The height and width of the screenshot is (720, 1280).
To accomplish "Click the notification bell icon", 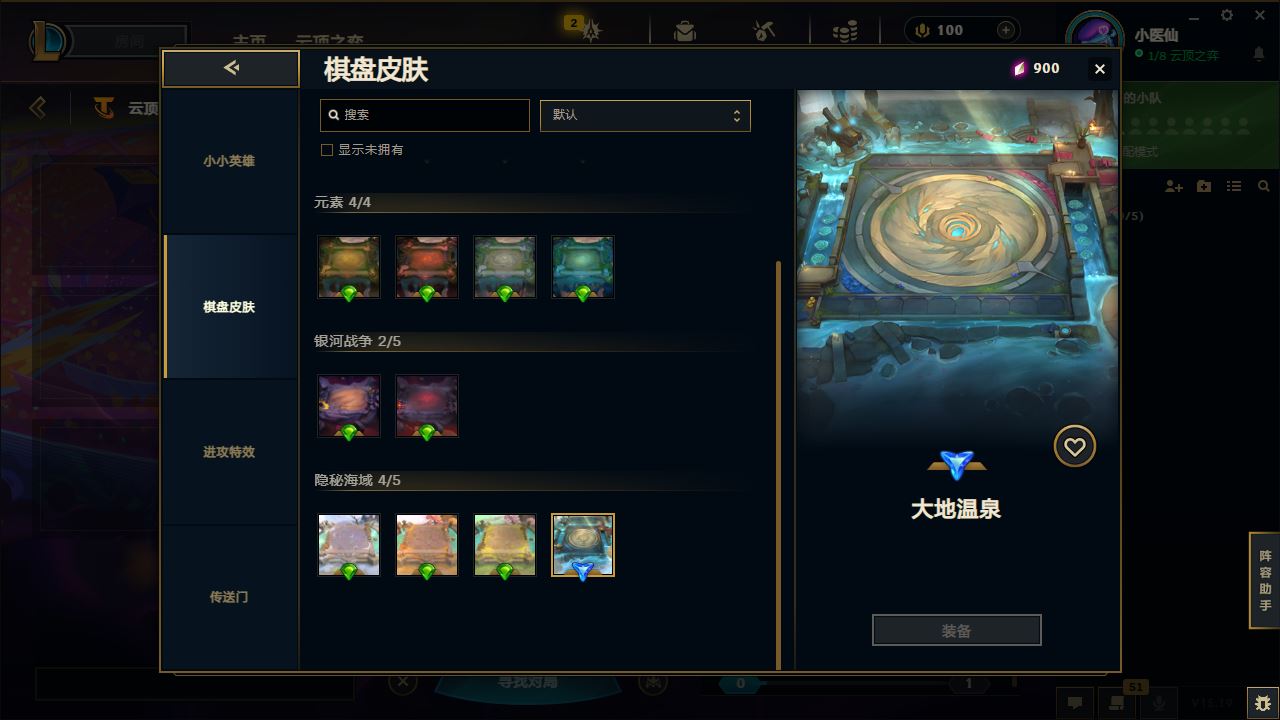I will click(x=1259, y=55).
